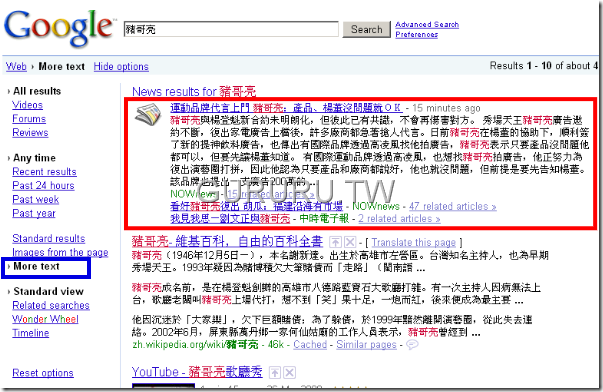Select Standard view option
The image size is (603, 392).
(x=48, y=292)
